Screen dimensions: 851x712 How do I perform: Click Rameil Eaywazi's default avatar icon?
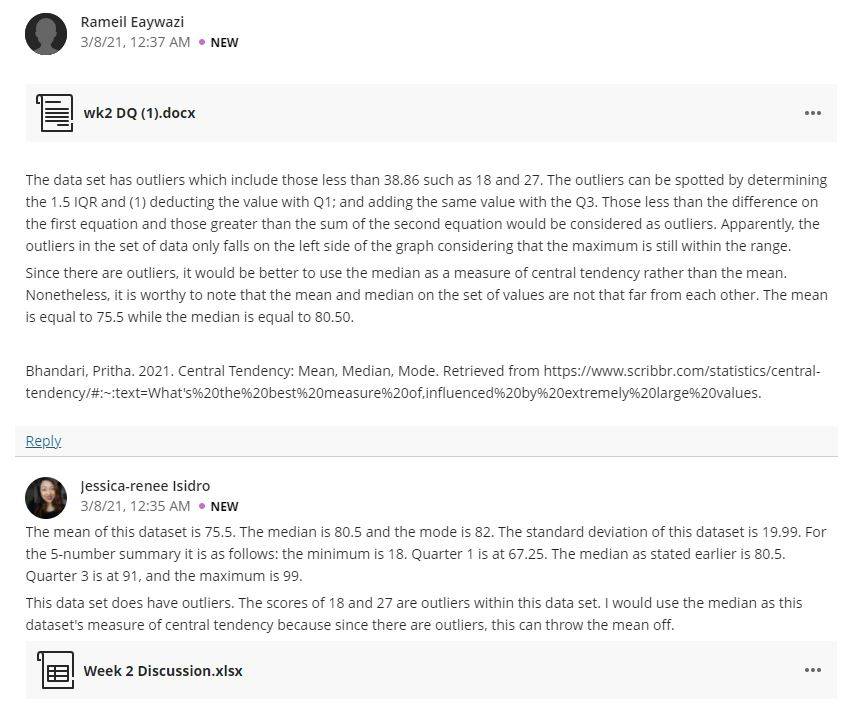[x=46, y=34]
